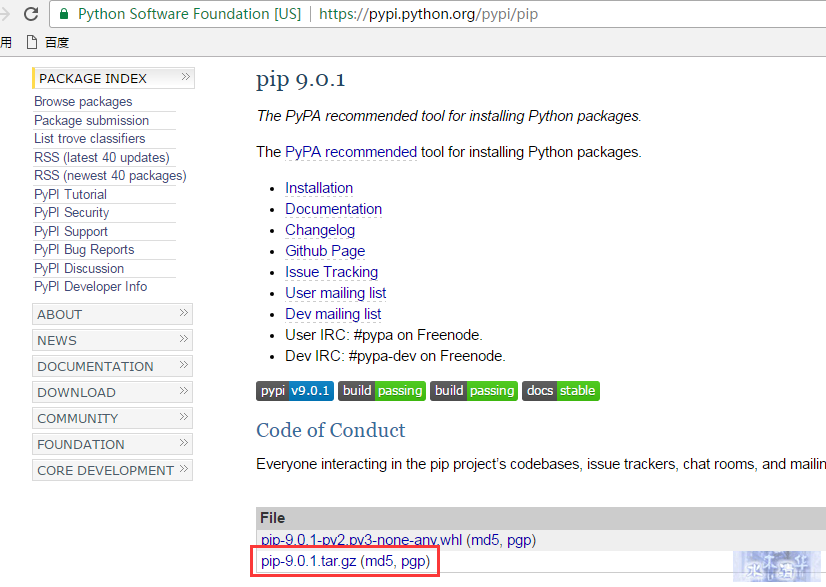Open the Documentation link in the bullet list
This screenshot has width=826, height=587.
pyautogui.click(x=333, y=209)
